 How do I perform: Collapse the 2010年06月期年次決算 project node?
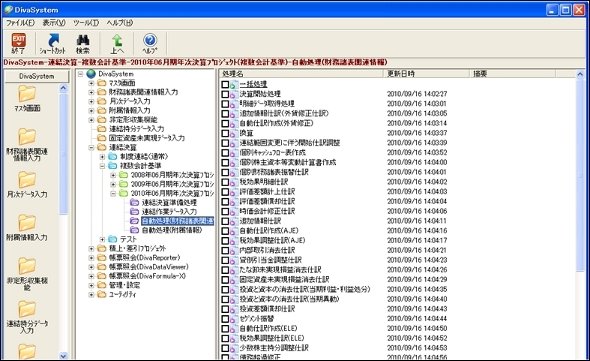[113, 193]
